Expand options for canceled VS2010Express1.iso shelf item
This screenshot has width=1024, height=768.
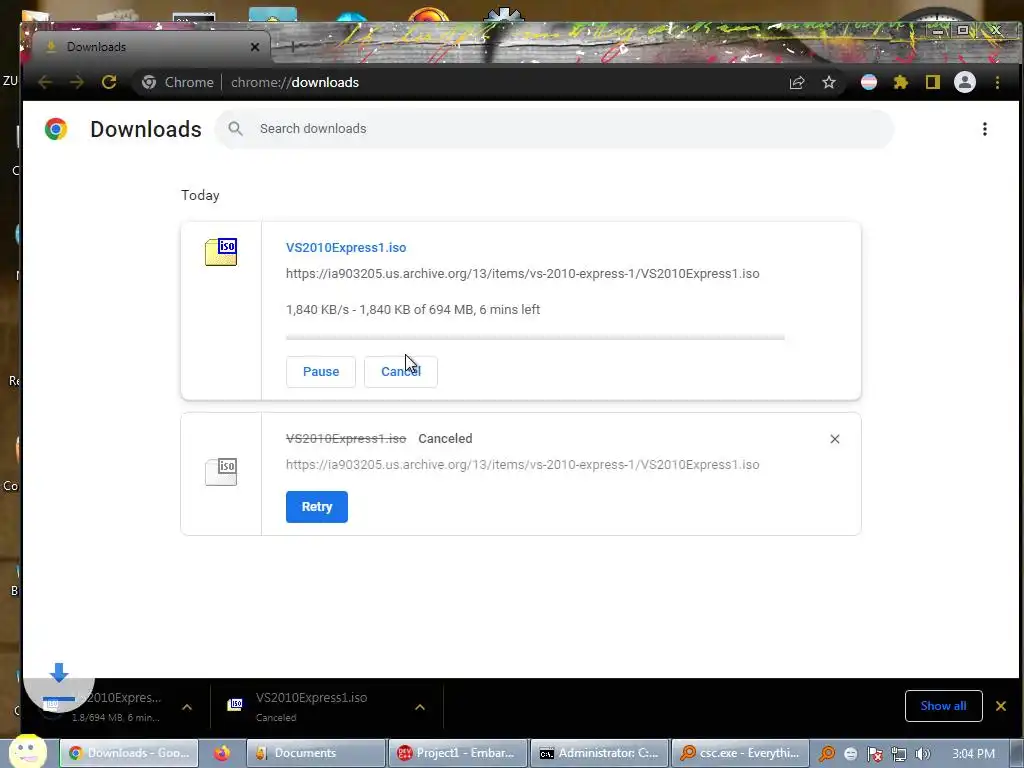420,707
